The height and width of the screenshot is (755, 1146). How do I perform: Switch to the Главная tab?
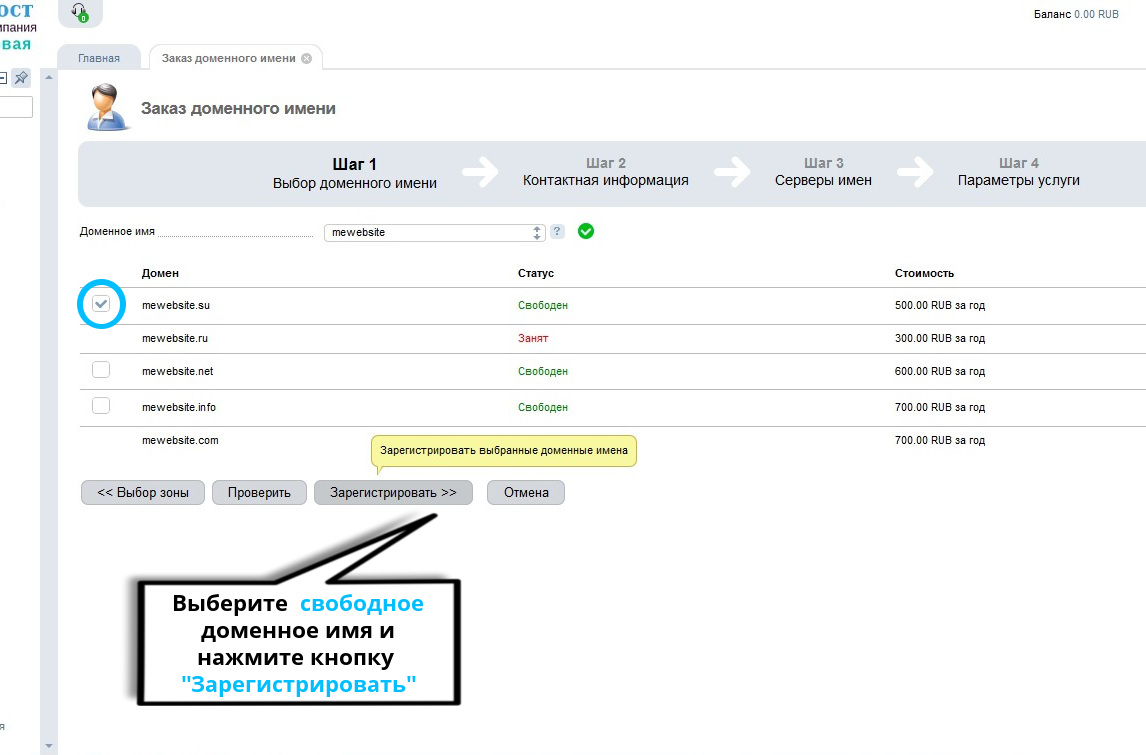pos(99,58)
